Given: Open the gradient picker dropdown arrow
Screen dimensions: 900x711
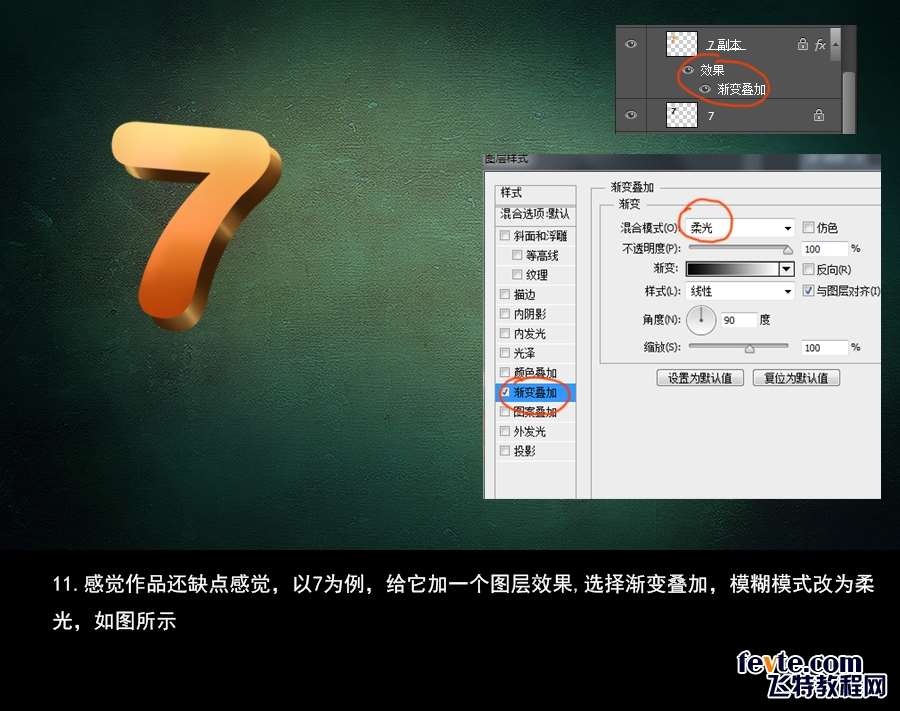Looking at the screenshot, I should 786,270.
